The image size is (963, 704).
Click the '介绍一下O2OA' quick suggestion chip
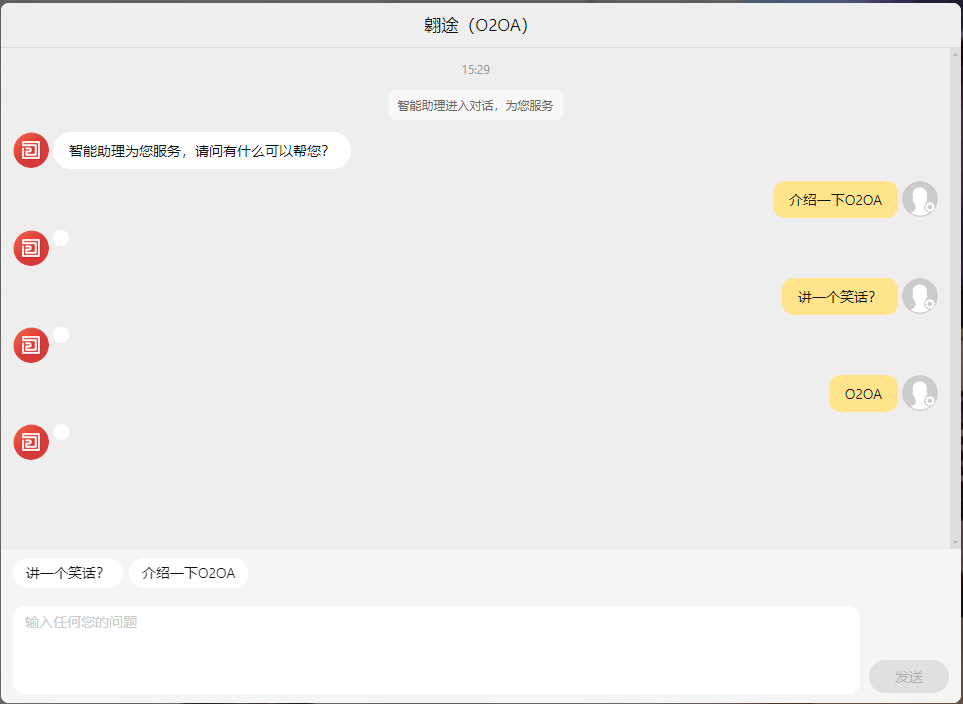coord(189,573)
